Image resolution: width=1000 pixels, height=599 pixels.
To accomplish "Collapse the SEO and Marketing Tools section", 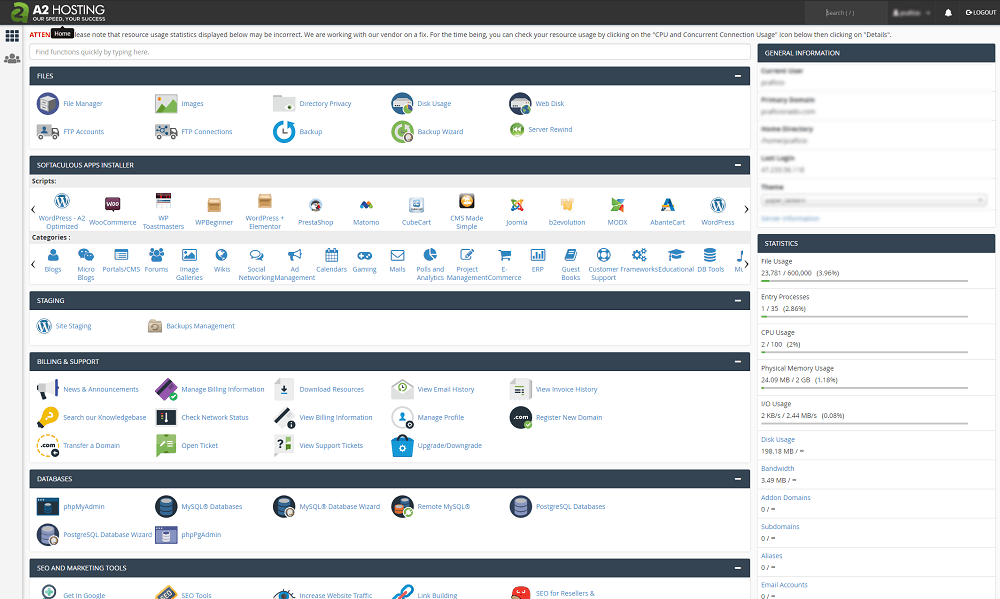I will (x=738, y=568).
